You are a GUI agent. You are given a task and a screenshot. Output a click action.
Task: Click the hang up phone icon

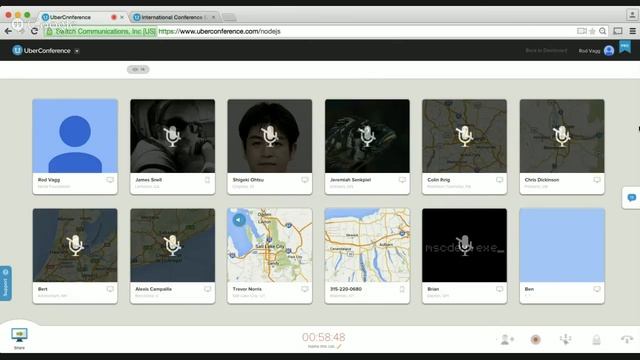627,339
